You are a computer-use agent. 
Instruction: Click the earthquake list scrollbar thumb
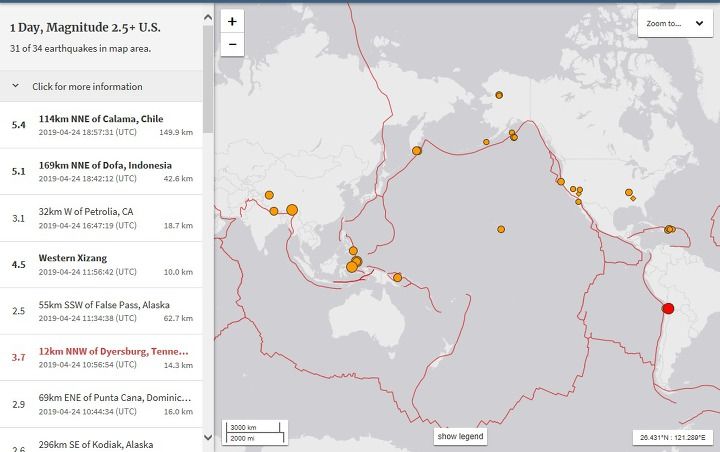[208, 79]
